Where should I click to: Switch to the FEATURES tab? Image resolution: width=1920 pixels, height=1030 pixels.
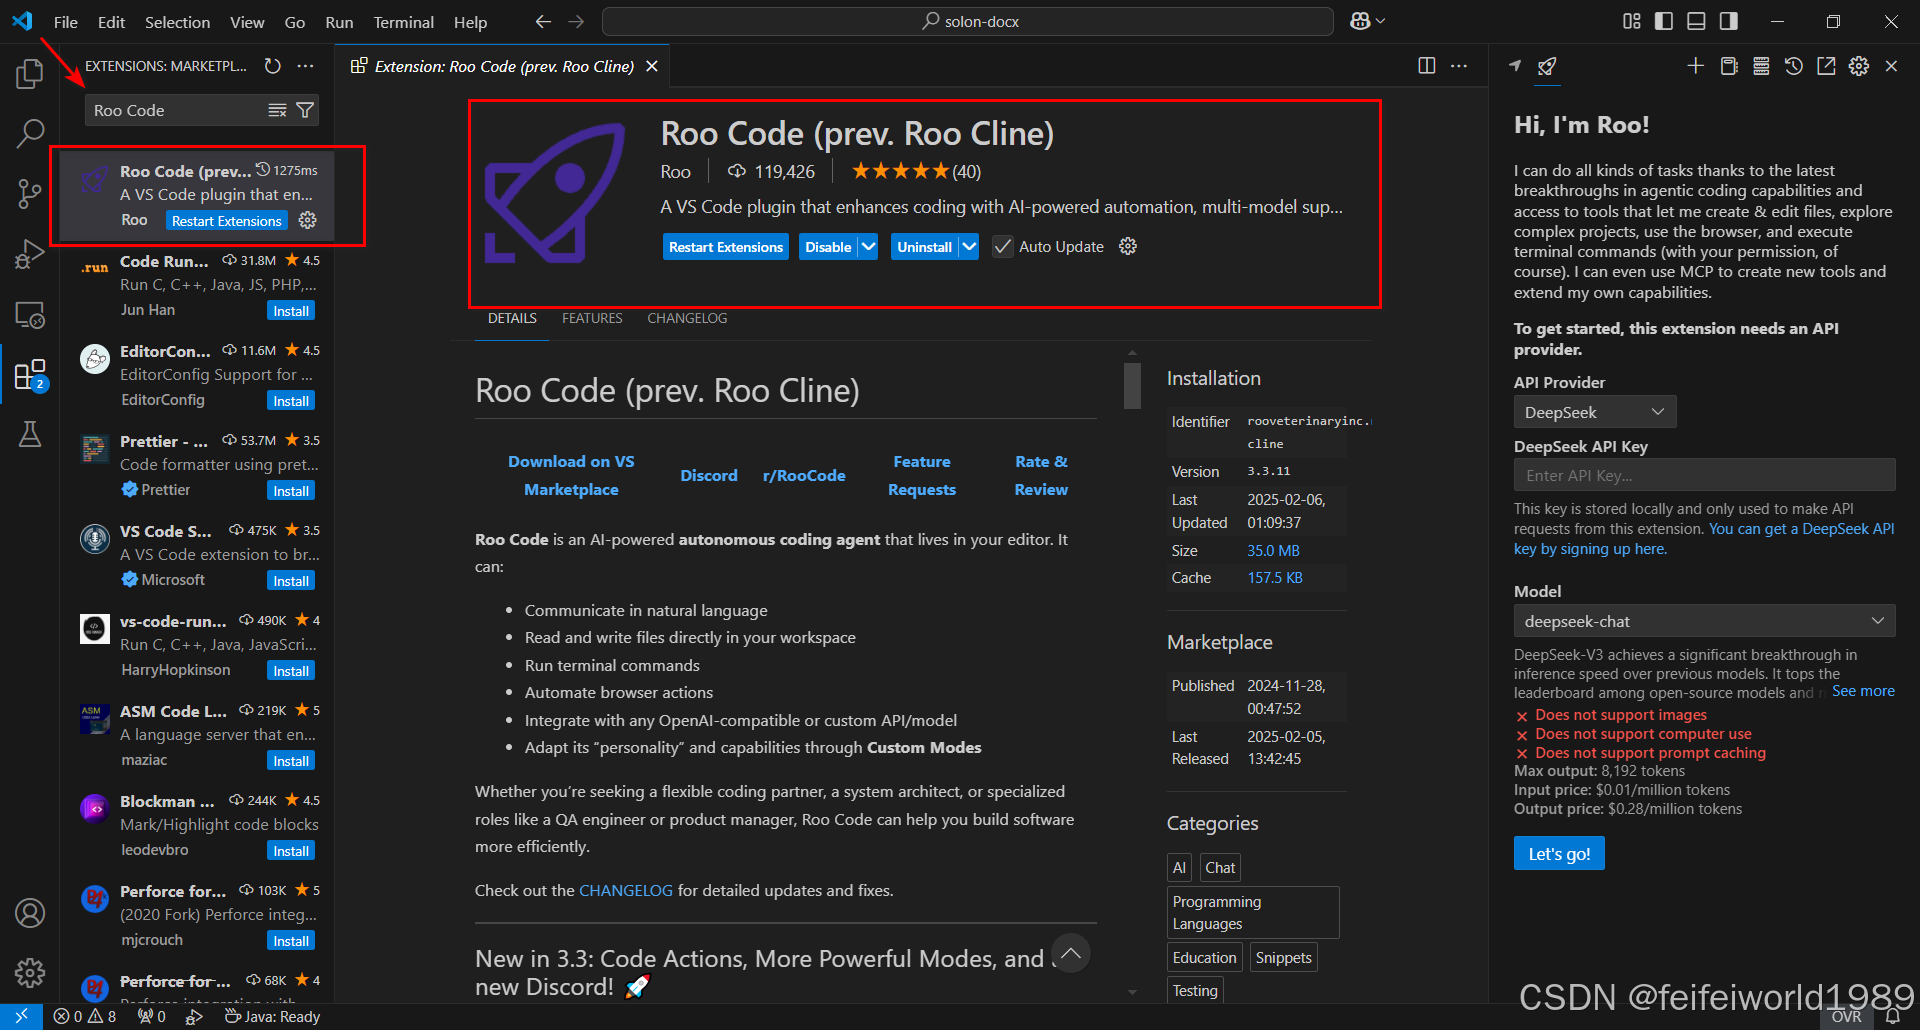(592, 318)
